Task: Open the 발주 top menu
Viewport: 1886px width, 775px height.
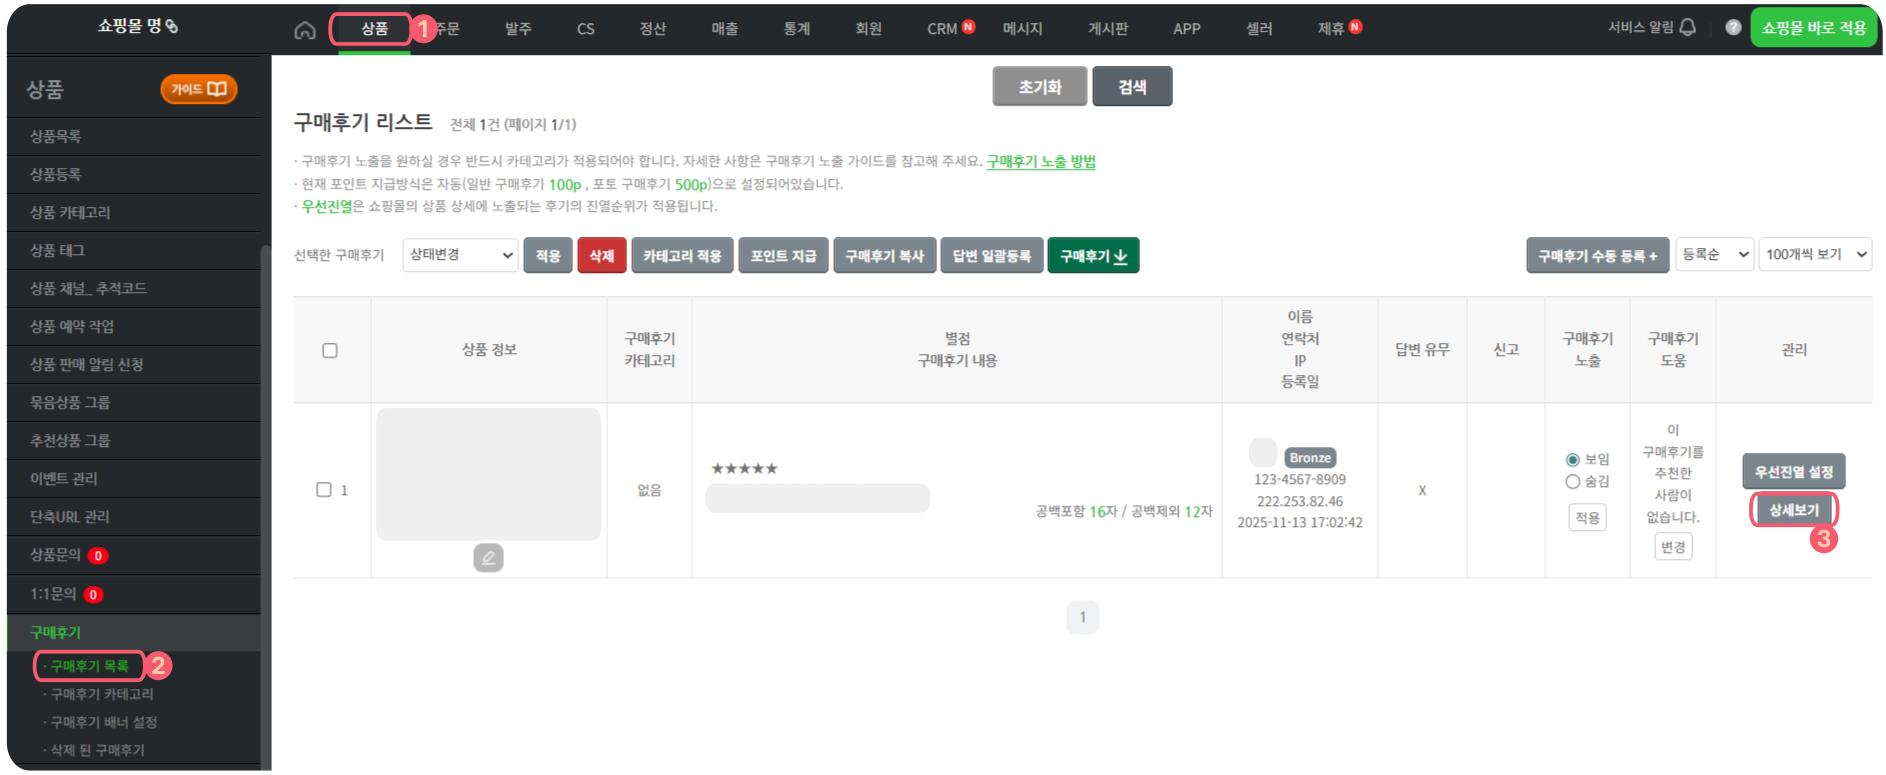Action: [518, 29]
